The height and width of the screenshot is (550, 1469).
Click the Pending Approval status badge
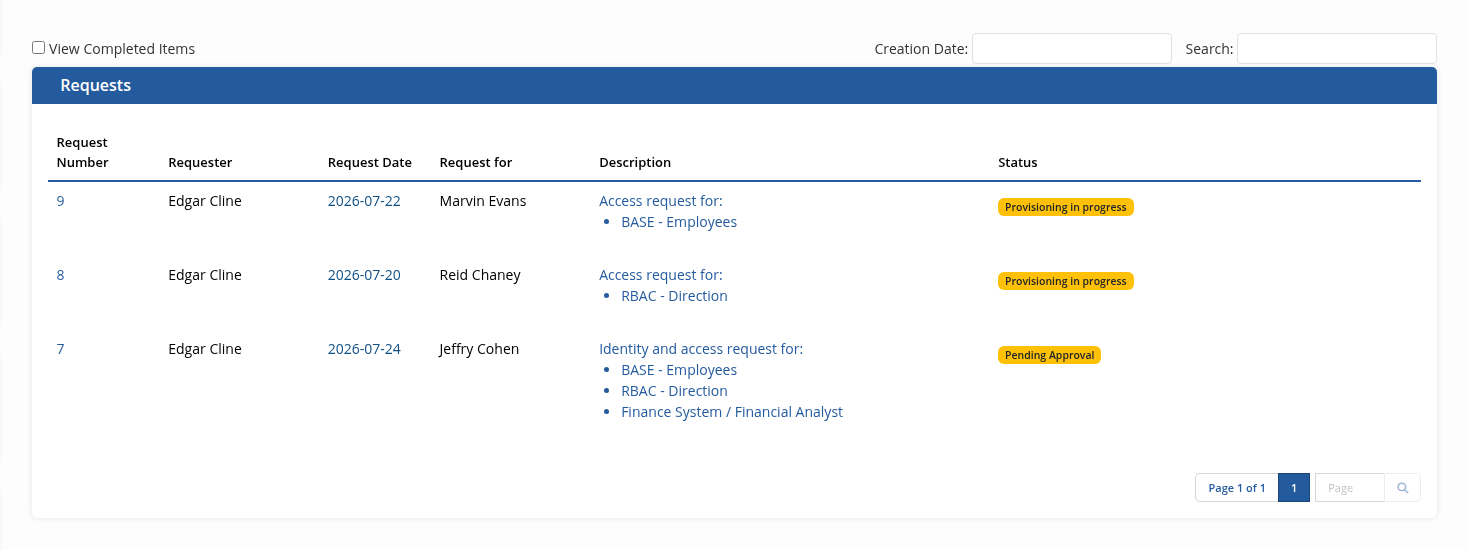[1049, 355]
